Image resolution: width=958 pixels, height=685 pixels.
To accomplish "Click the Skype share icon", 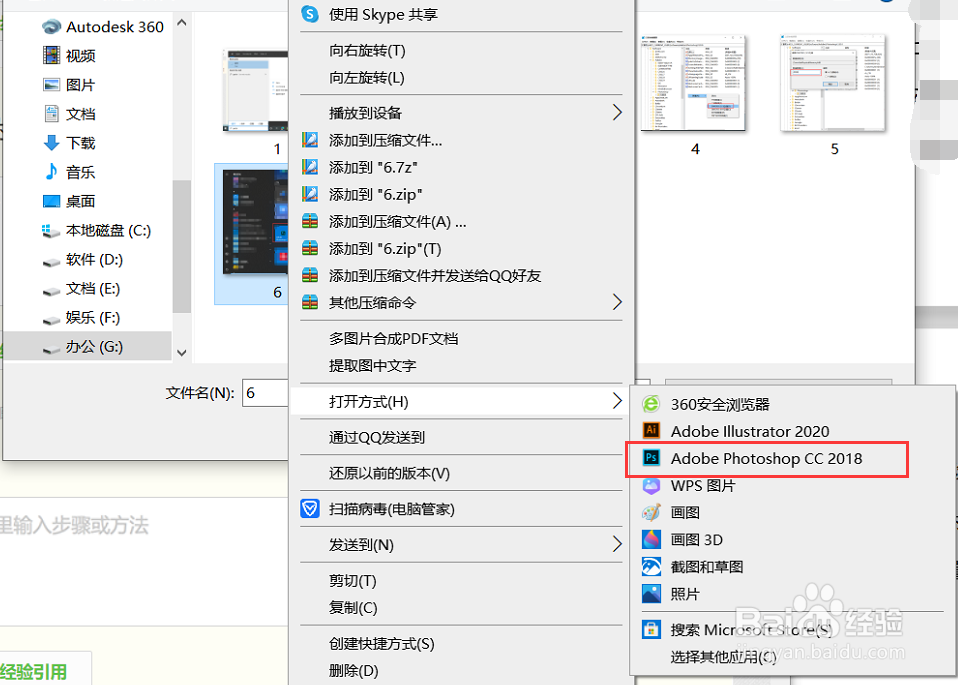I will pos(310,14).
